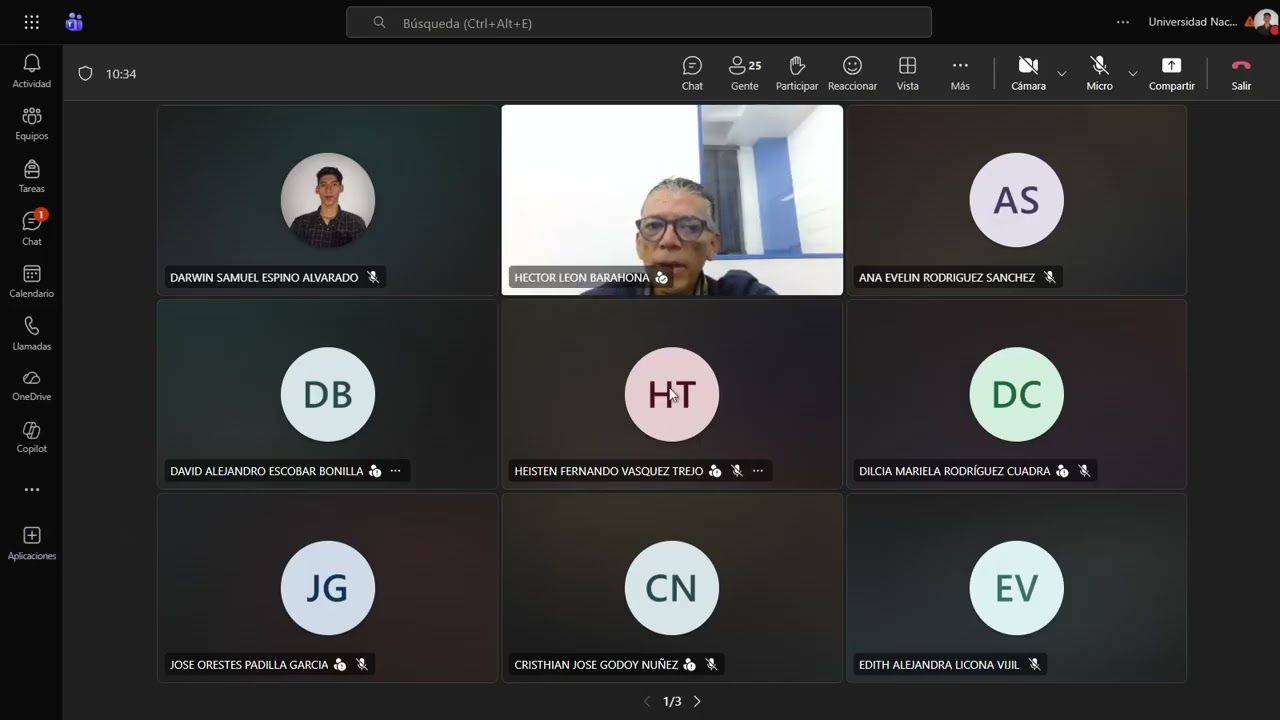Click muted mic icon of Cristhian Jose
Viewport: 1280px width, 720px height.
pos(711,665)
